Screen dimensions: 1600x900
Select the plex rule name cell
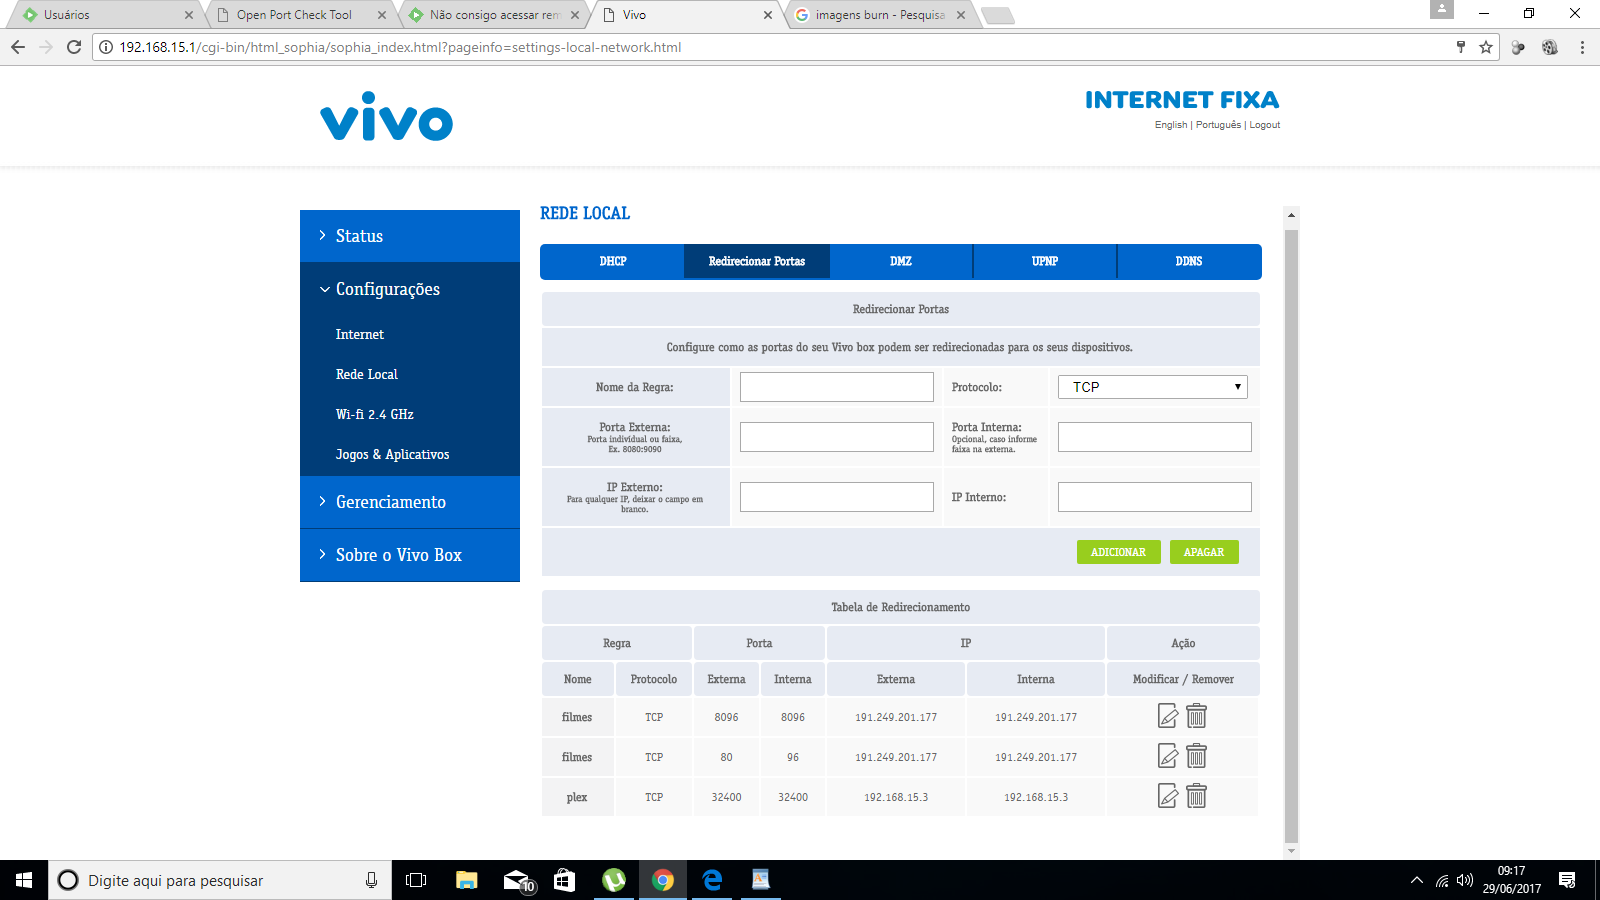(577, 797)
